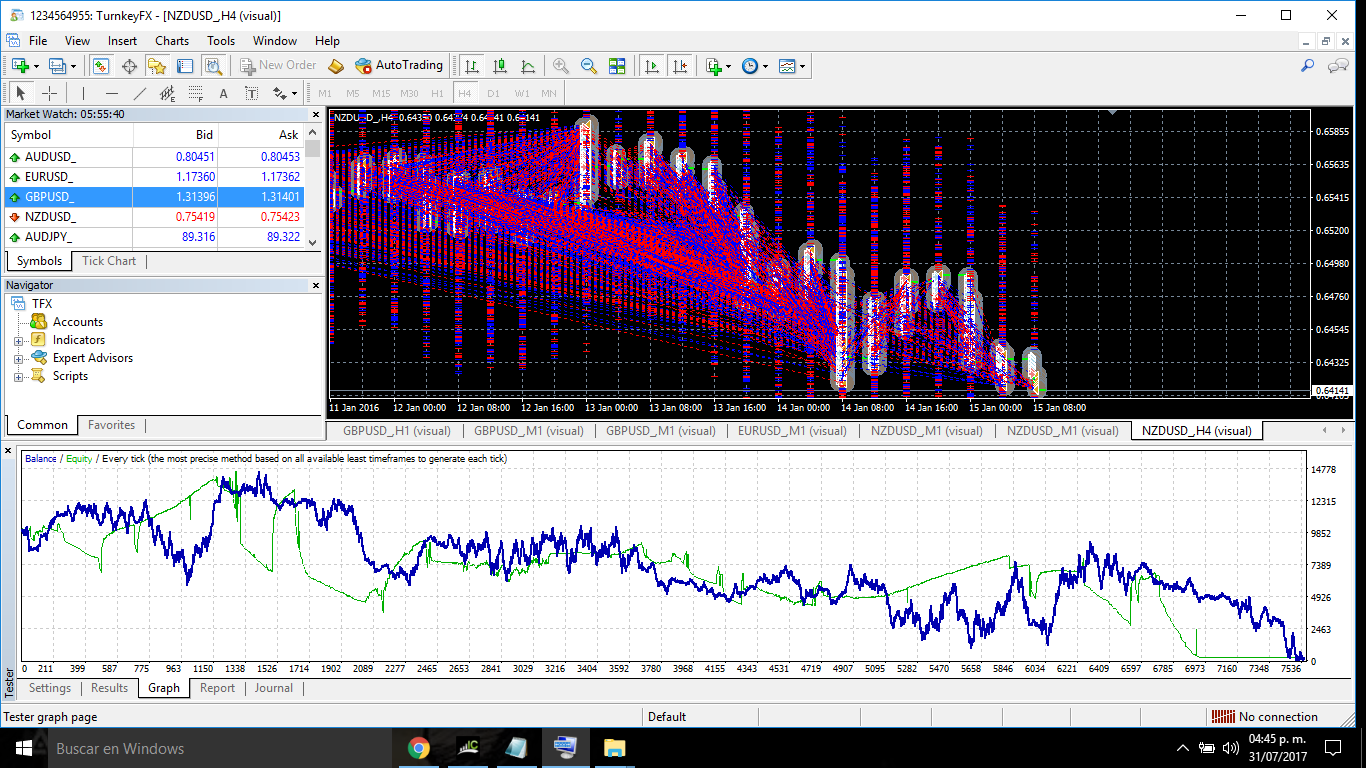Select the Fibonacci Retracement tool
The height and width of the screenshot is (768, 1366).
[x=195, y=93]
